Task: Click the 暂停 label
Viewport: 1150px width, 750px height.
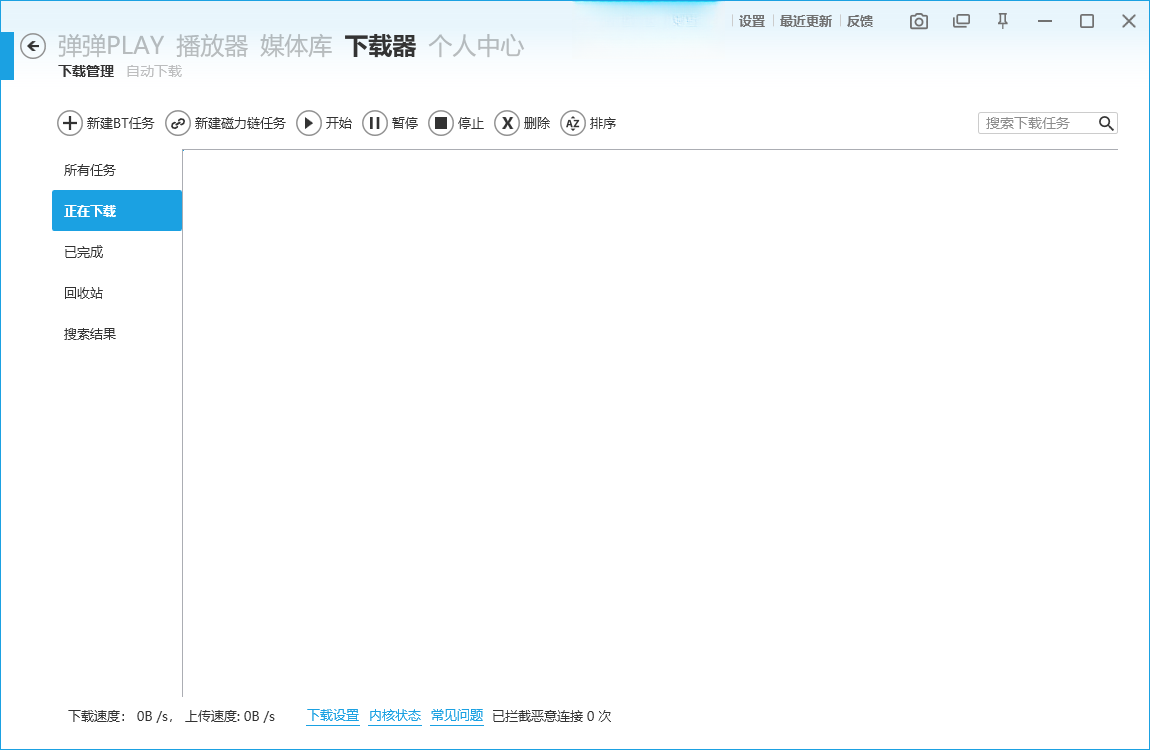Action: (405, 123)
